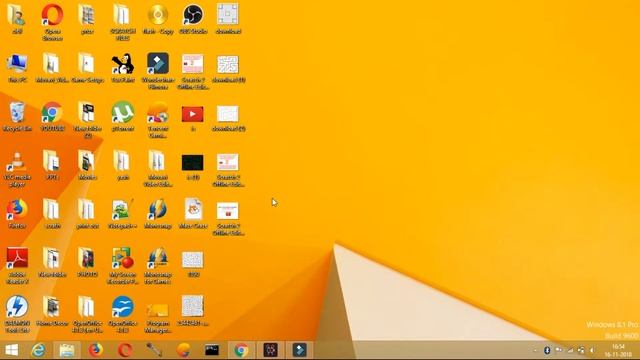Open This PC on the desktop
This screenshot has height=360, width=640.
pyautogui.click(x=17, y=64)
